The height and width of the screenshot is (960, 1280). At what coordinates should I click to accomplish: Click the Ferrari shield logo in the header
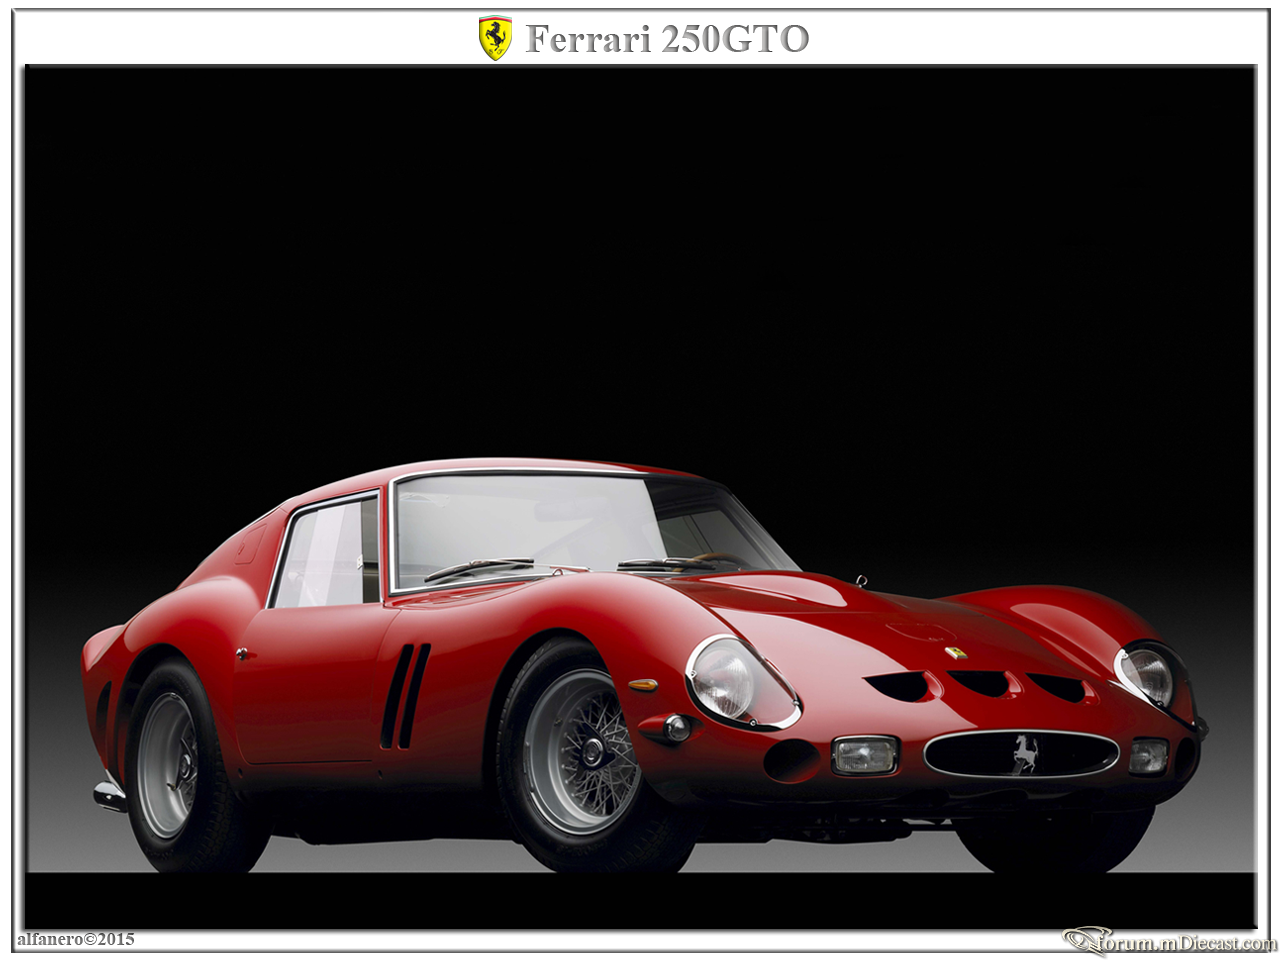click(495, 38)
